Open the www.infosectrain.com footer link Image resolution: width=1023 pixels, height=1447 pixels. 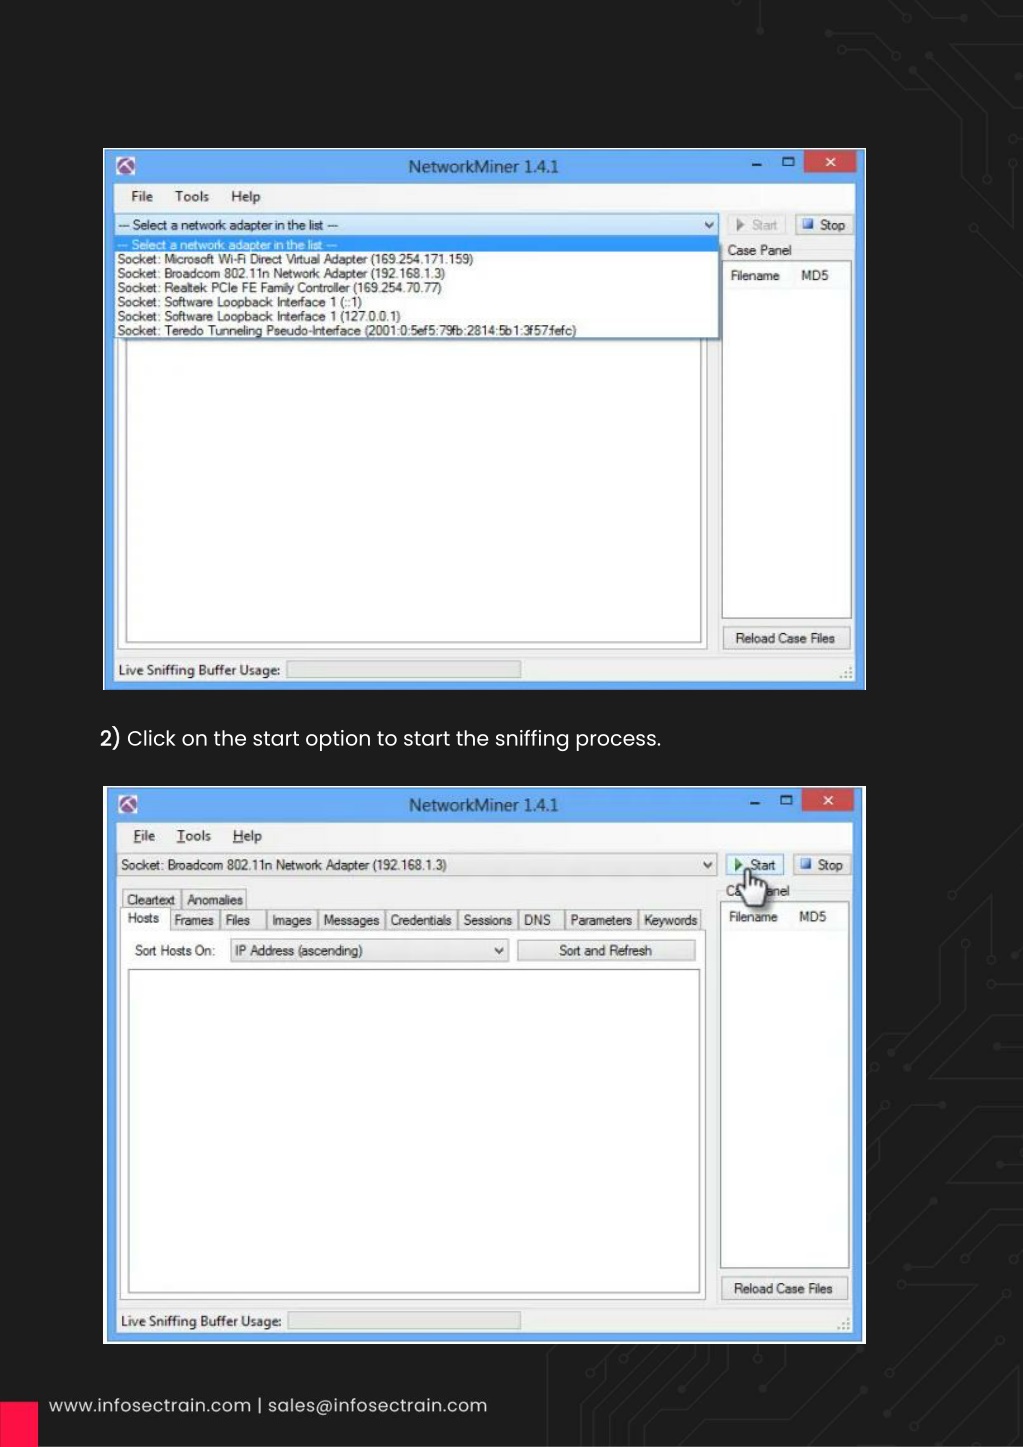150,1405
